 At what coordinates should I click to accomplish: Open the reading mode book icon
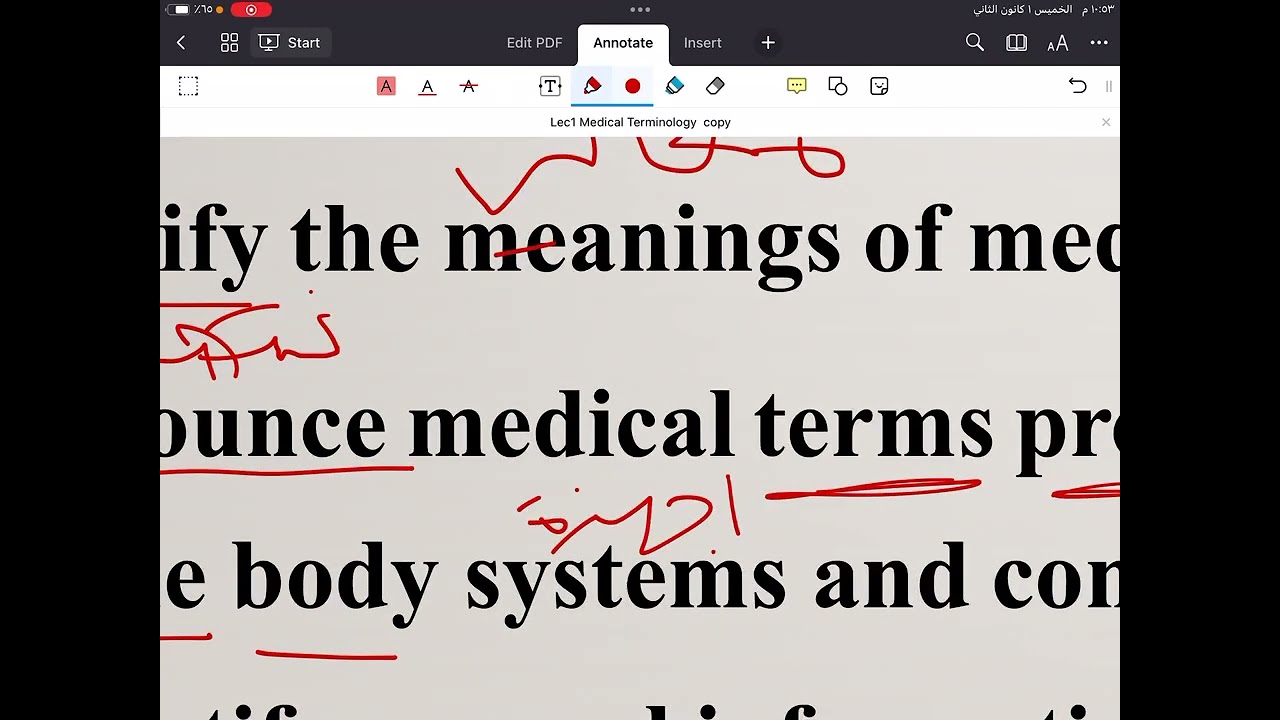(1016, 43)
